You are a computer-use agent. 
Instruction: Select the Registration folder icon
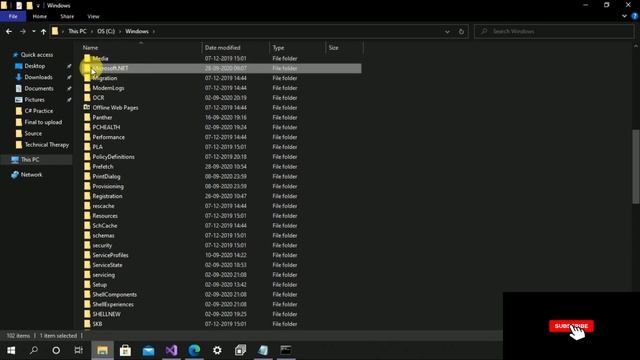[x=87, y=196]
